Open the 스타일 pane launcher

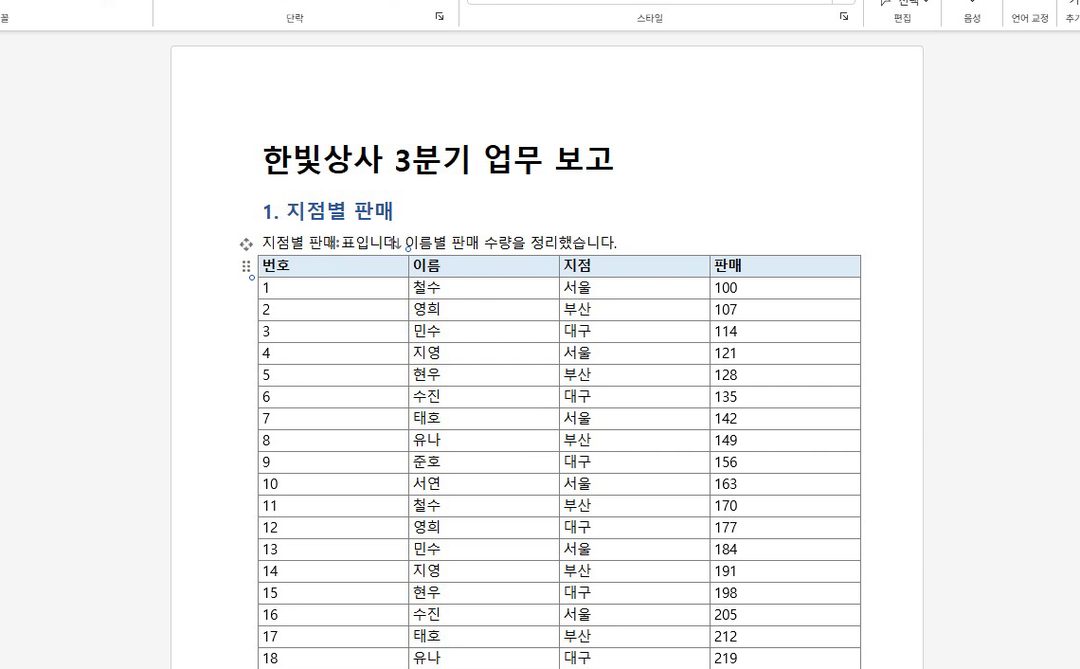click(844, 17)
